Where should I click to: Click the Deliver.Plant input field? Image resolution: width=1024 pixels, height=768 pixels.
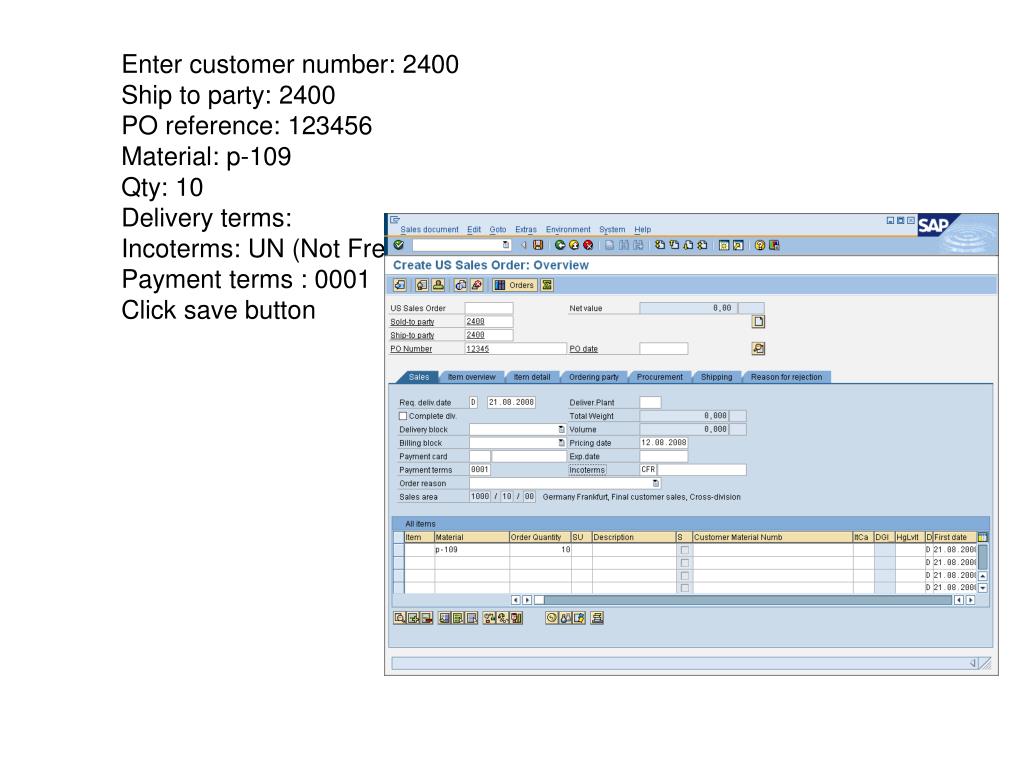650,402
